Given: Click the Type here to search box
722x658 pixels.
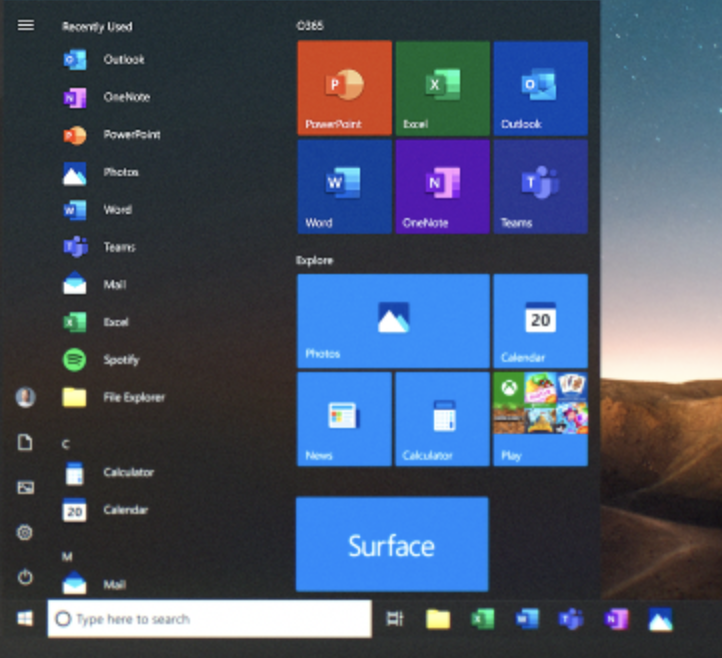Looking at the screenshot, I should [210, 619].
